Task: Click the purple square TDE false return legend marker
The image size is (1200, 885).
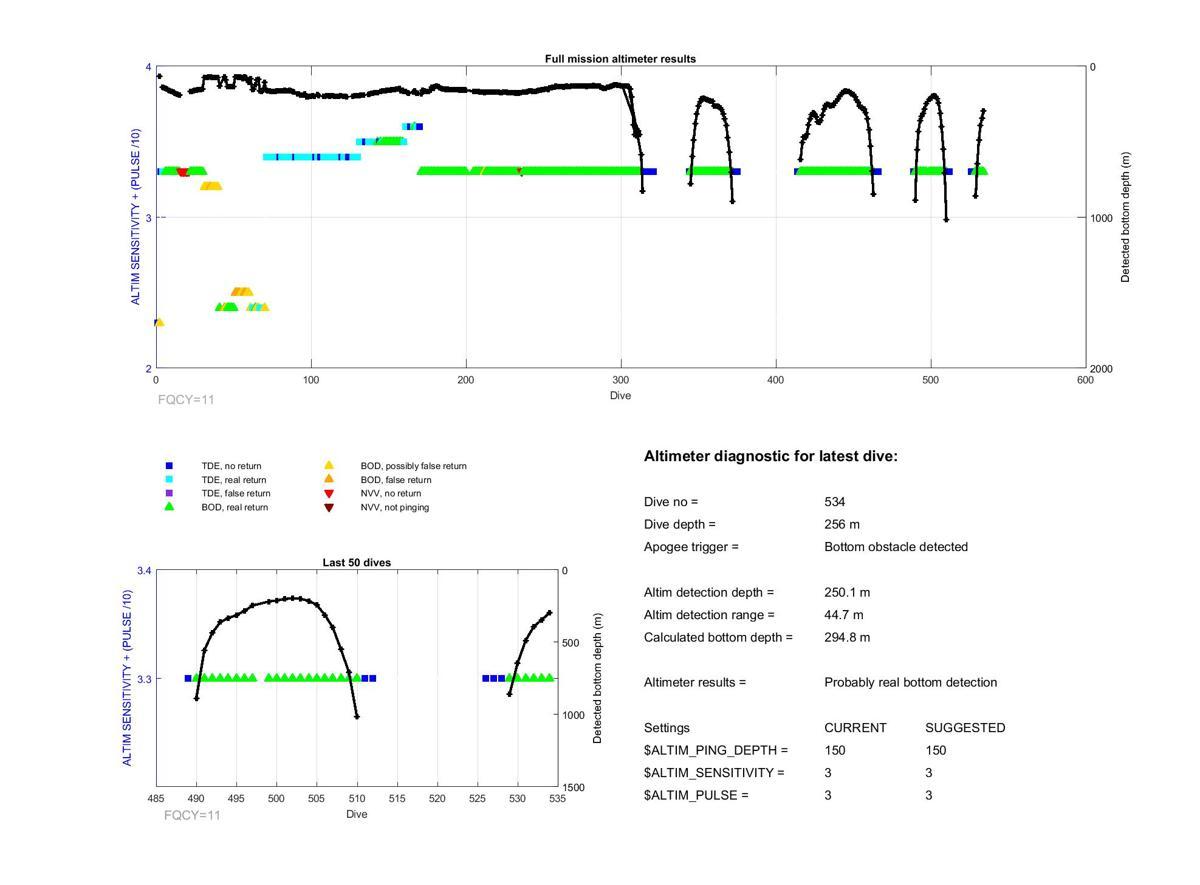Action: pyautogui.click(x=169, y=493)
